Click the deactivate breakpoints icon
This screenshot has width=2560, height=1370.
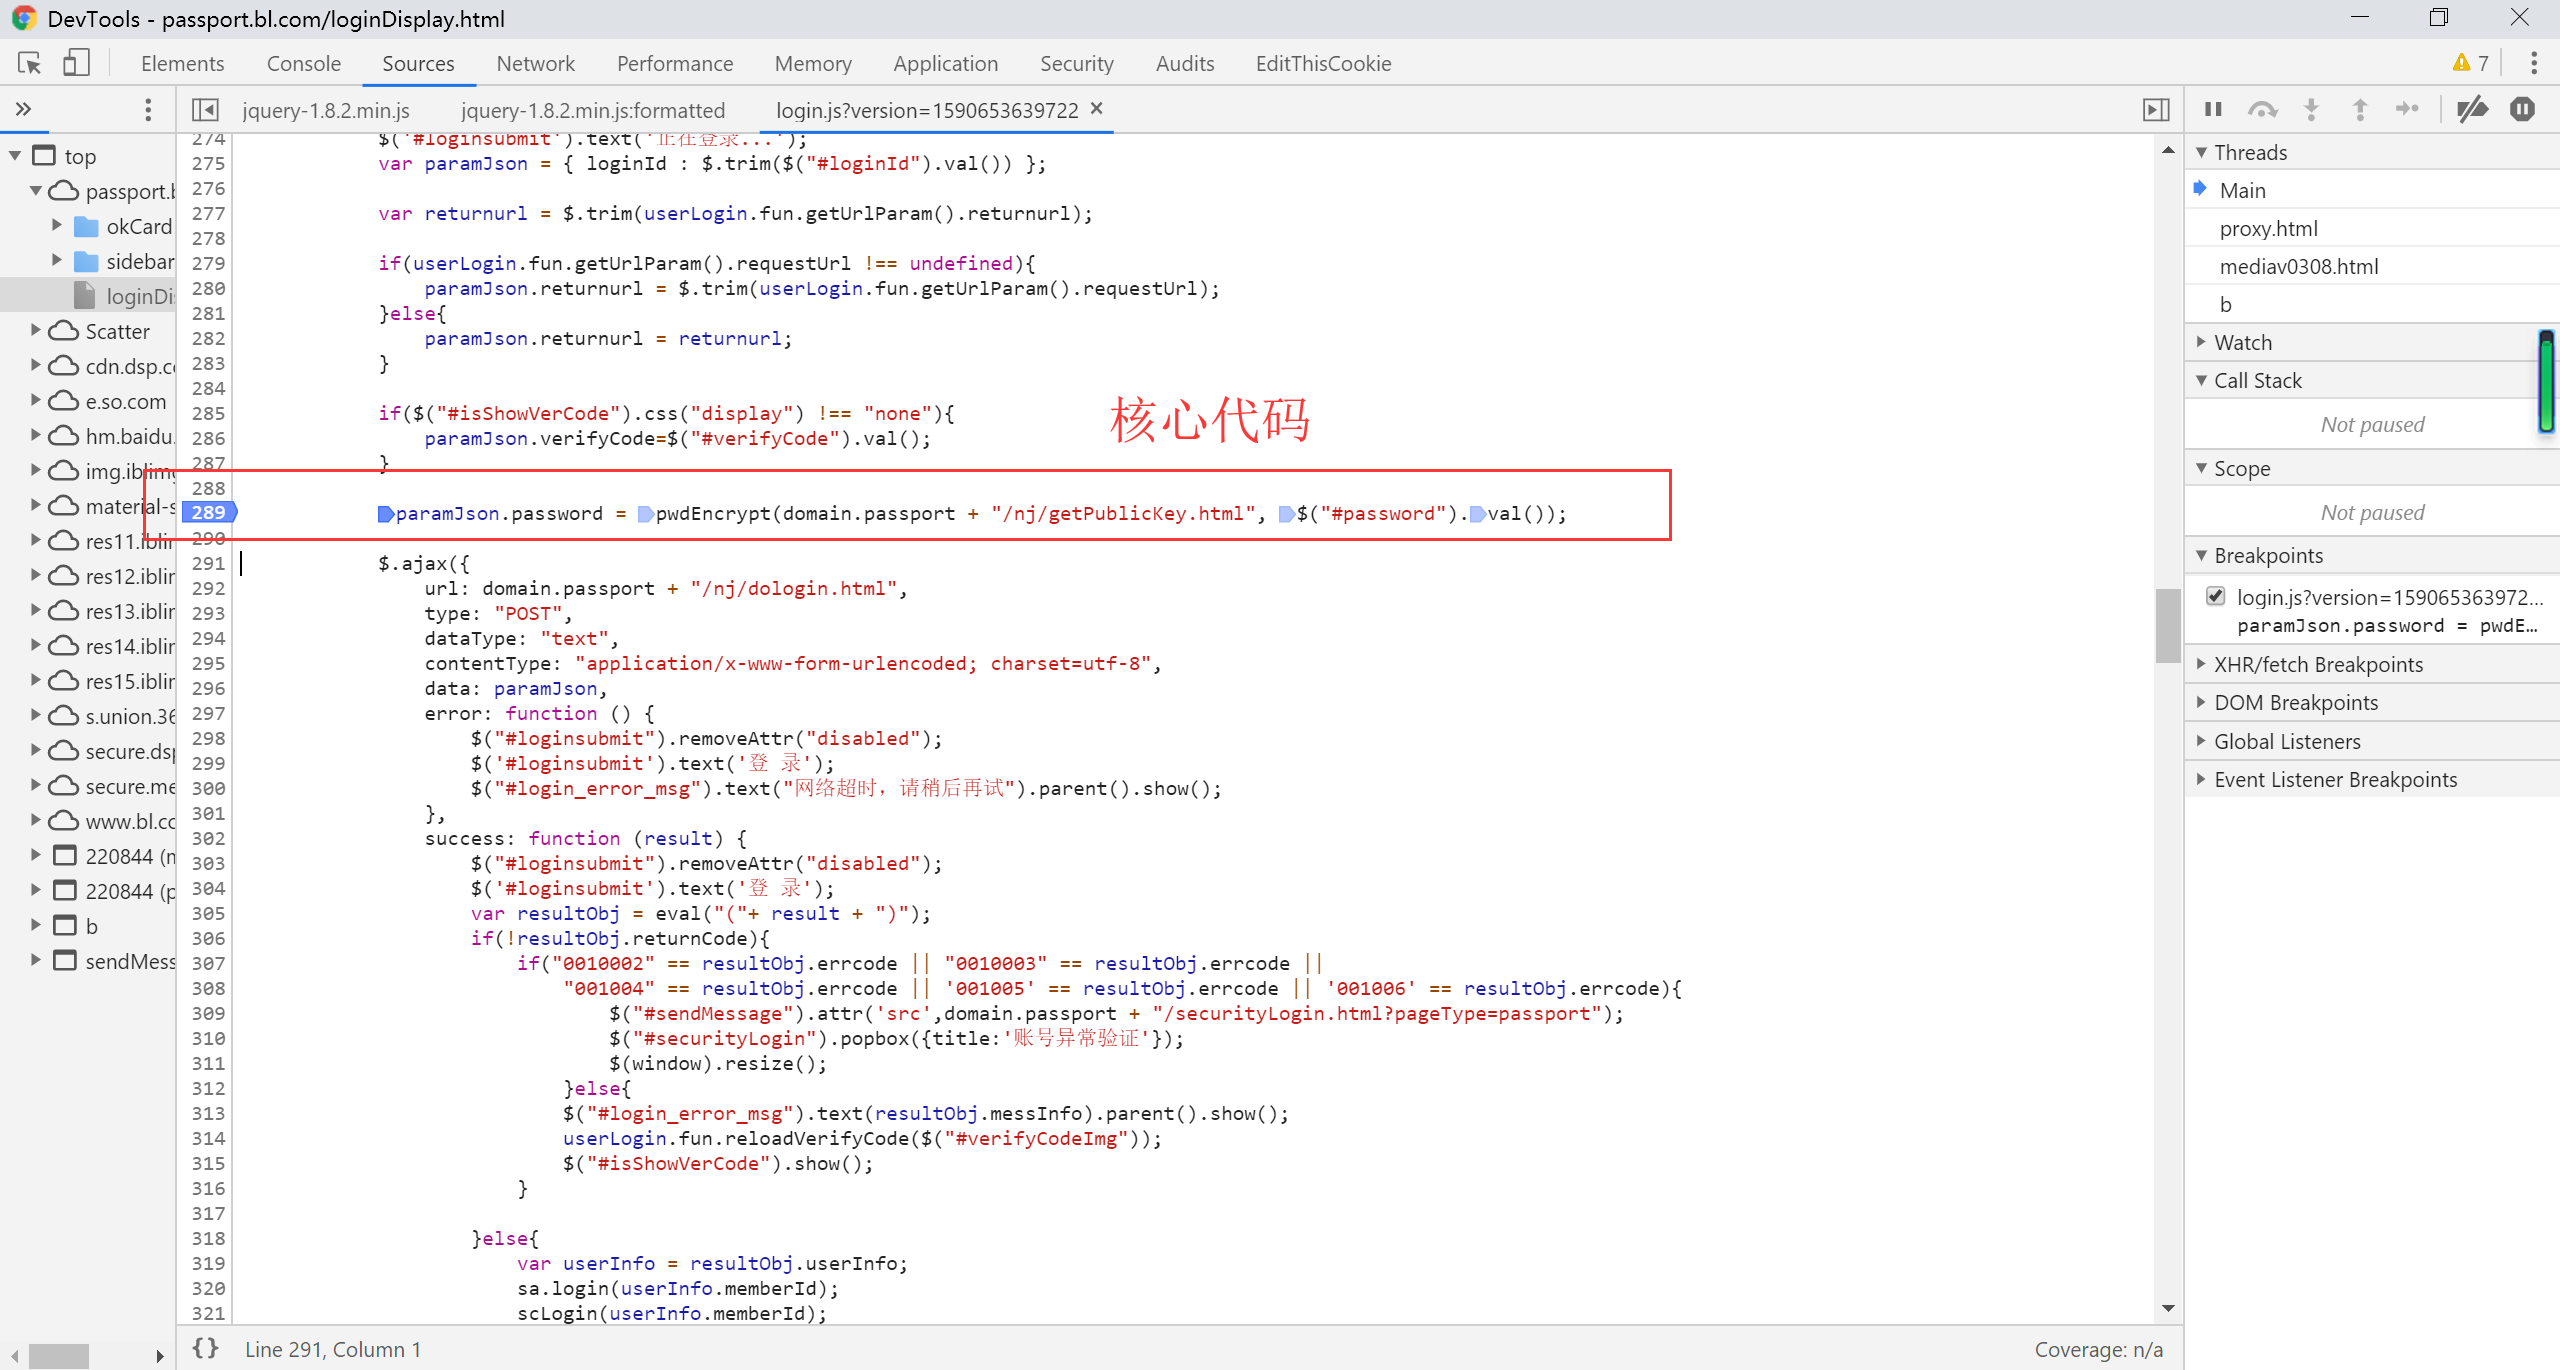2472,109
